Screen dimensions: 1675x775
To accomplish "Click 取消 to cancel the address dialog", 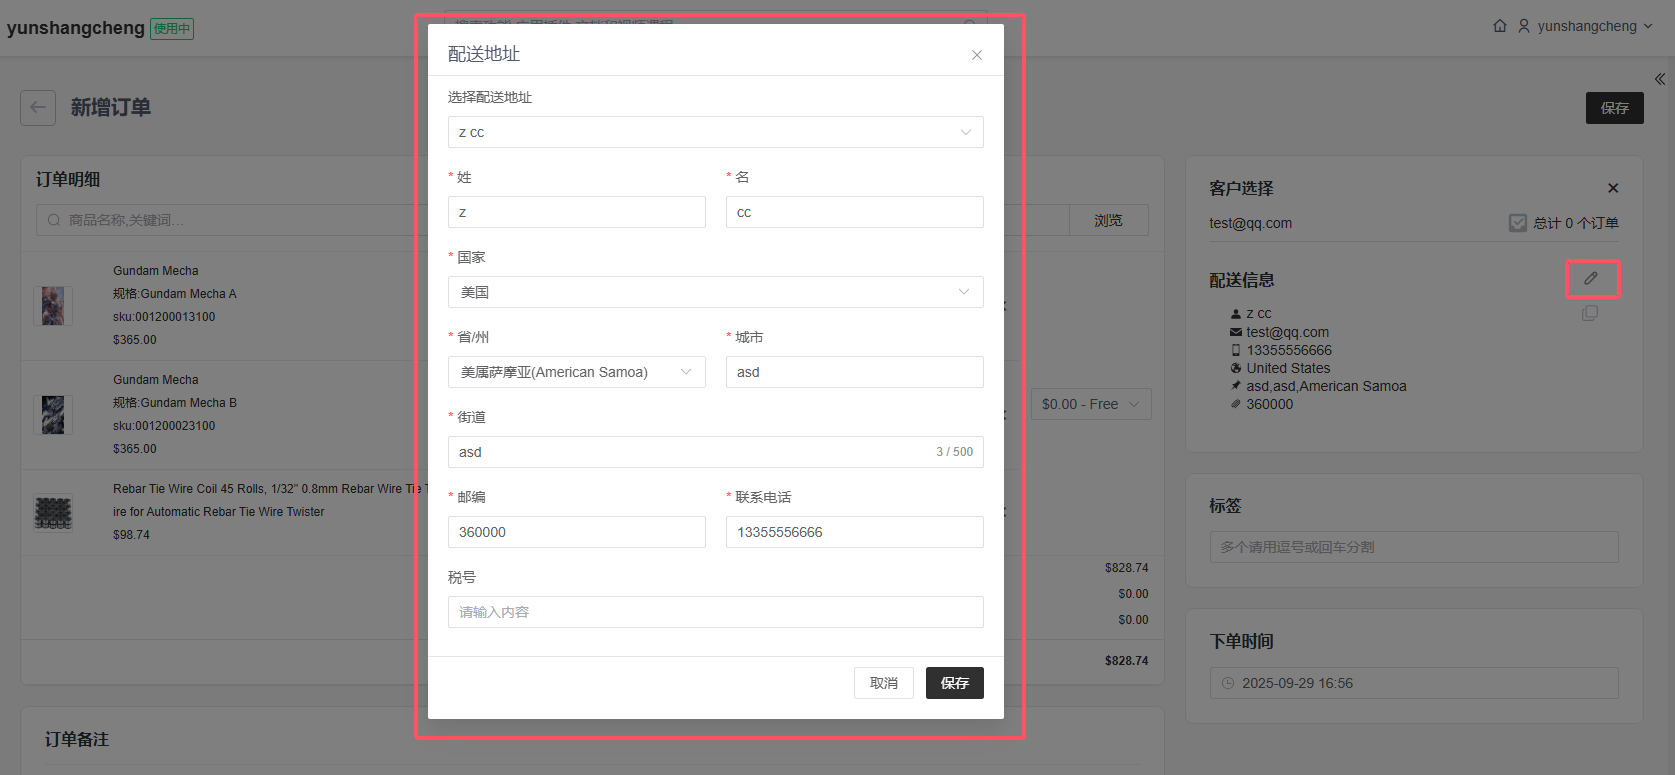I will (x=883, y=683).
